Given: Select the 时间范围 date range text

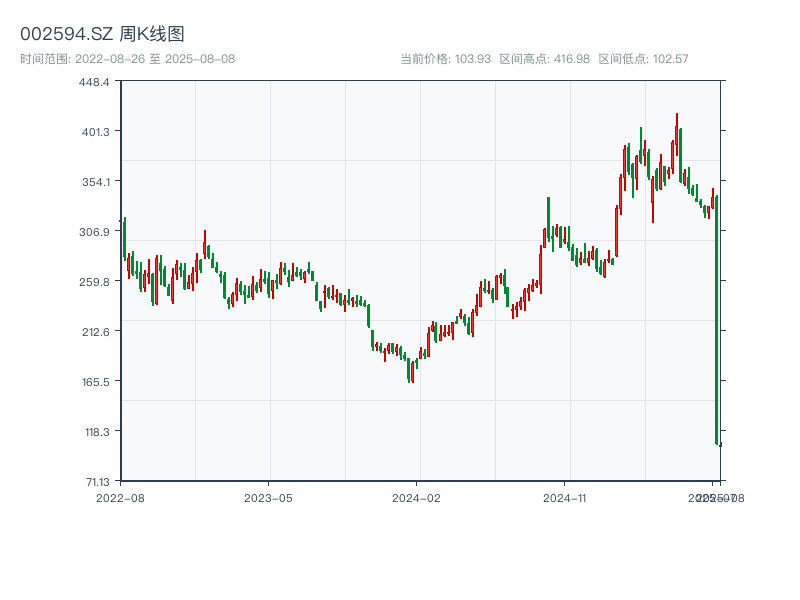Looking at the screenshot, I should (127, 59).
